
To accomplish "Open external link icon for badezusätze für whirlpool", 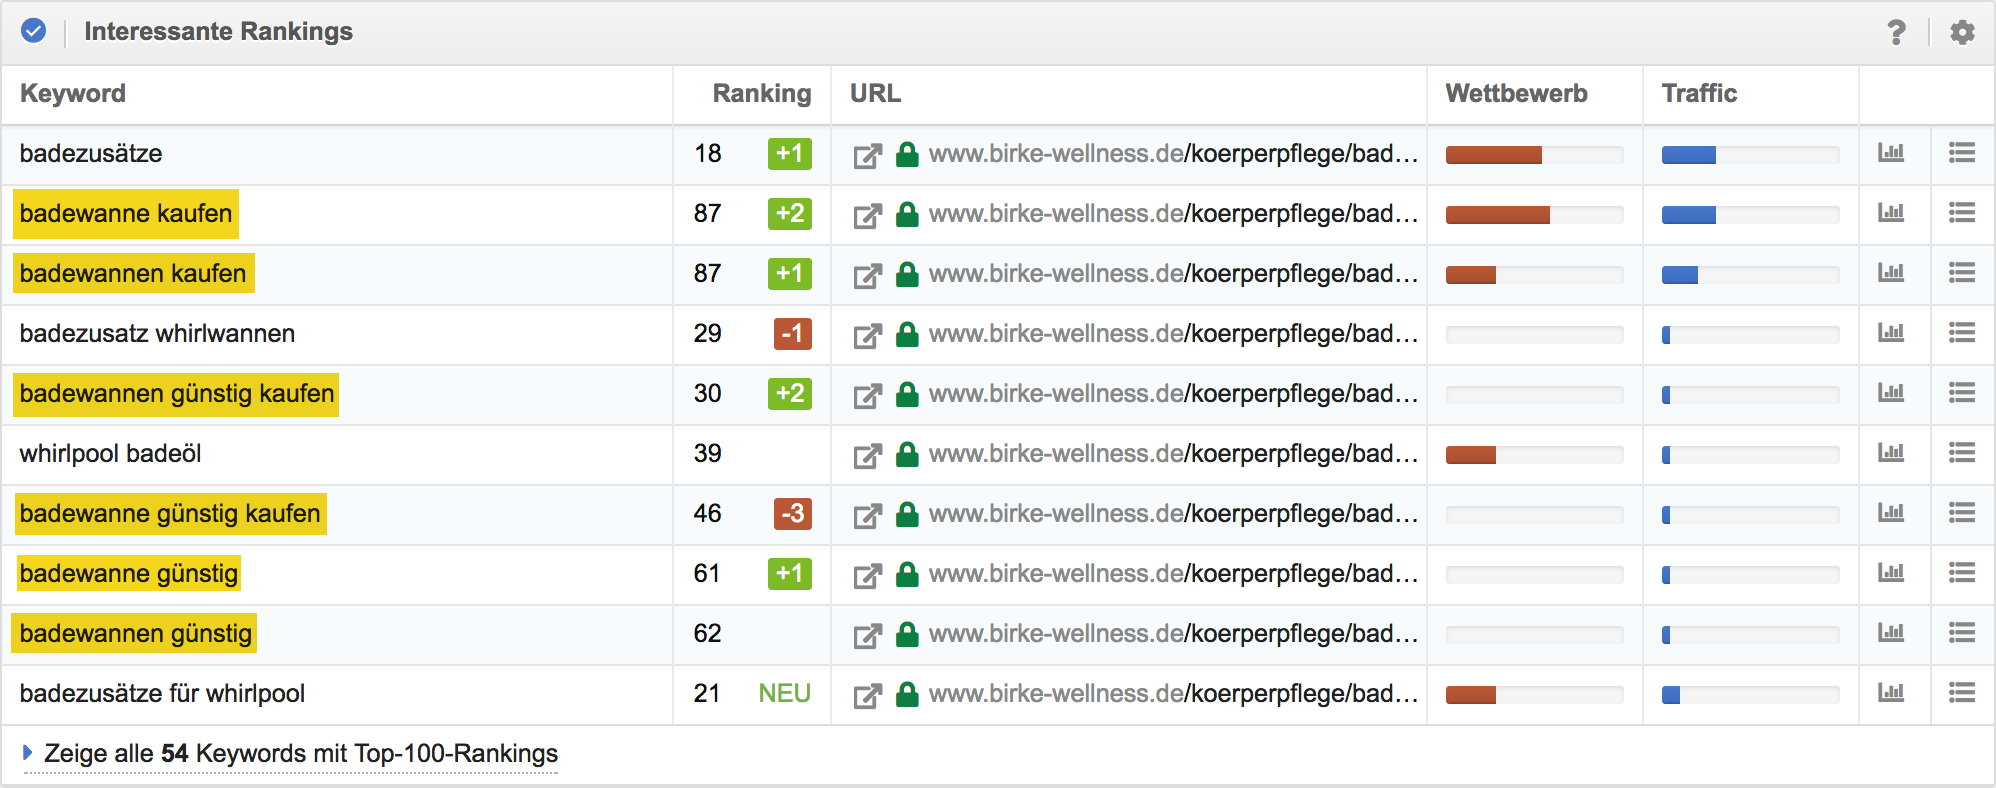I will click(x=867, y=695).
